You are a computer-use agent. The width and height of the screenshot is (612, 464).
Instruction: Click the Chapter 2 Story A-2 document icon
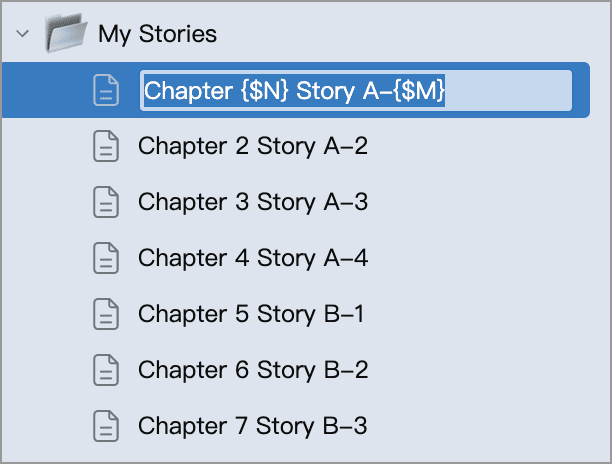pyautogui.click(x=106, y=147)
